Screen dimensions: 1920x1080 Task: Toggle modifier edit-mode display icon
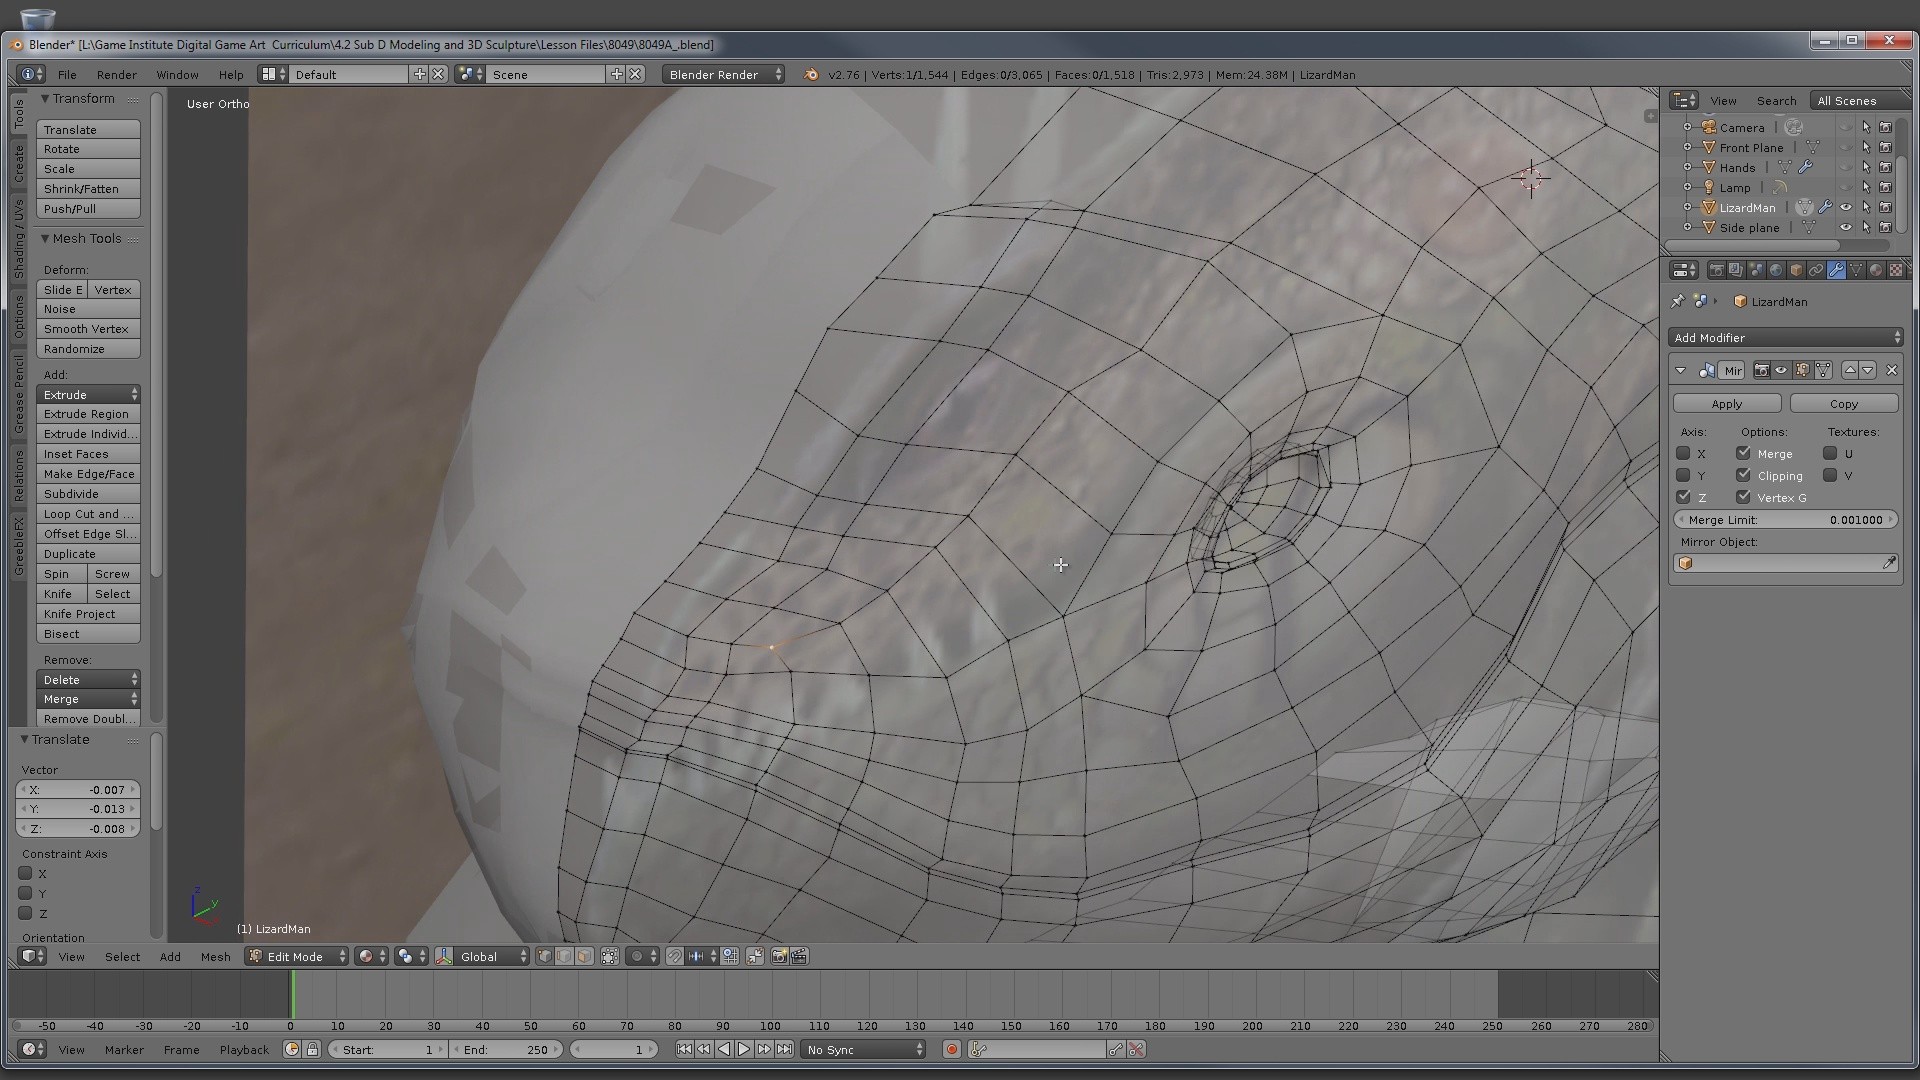coord(1802,370)
